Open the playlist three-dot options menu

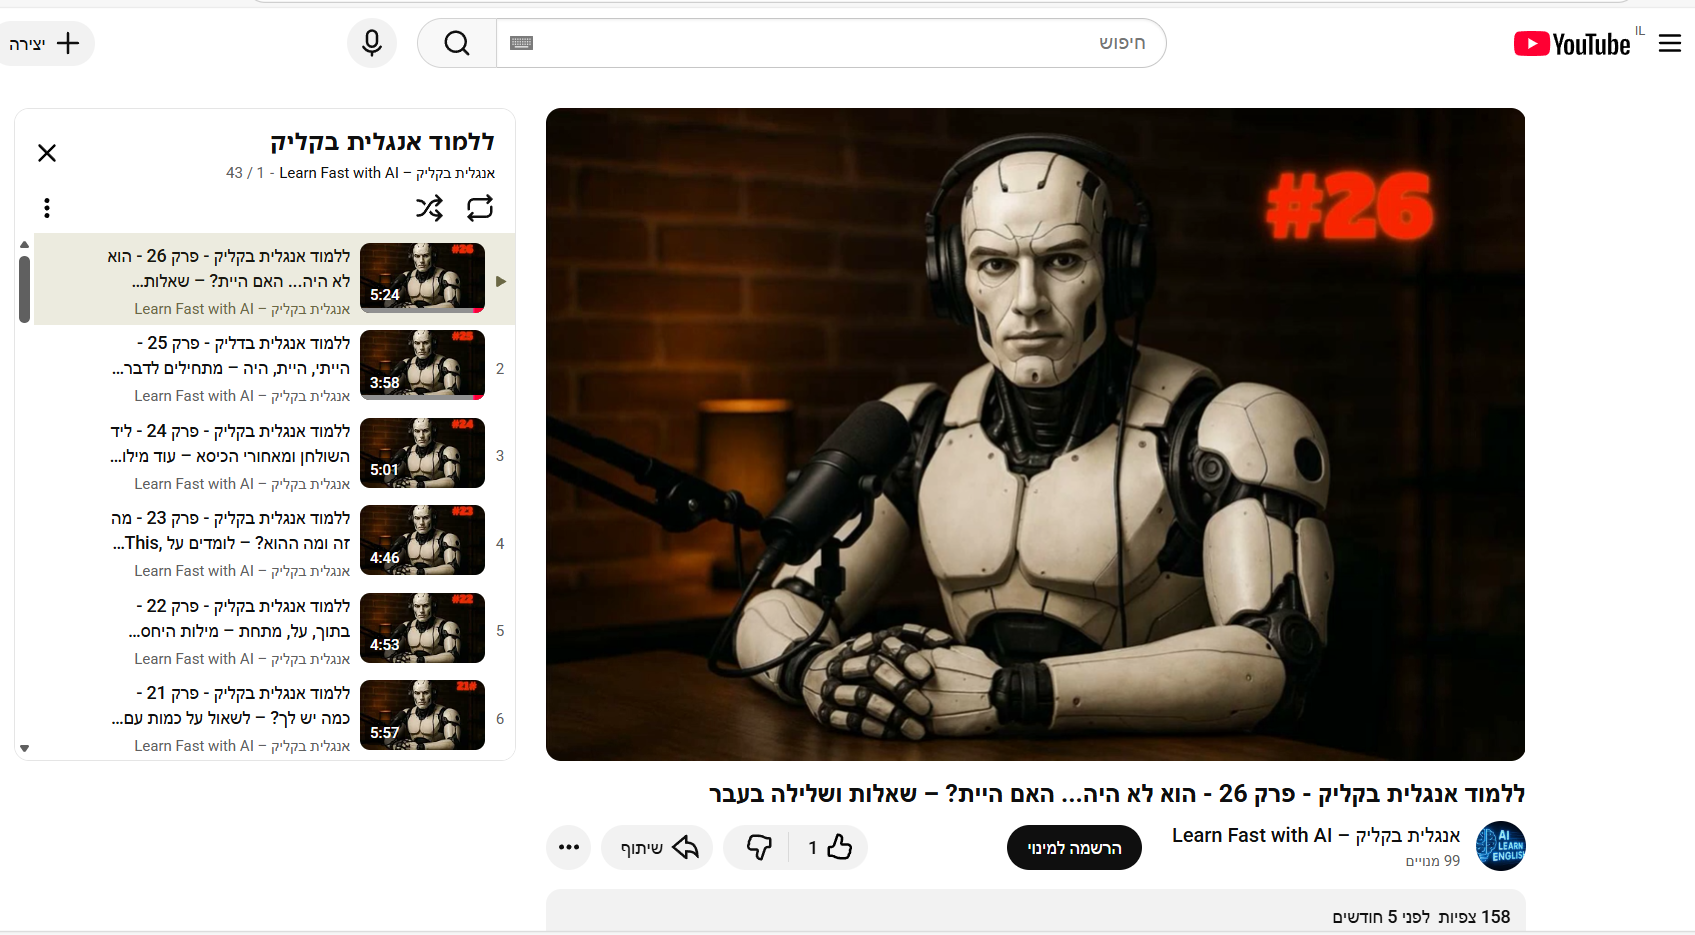click(x=47, y=208)
